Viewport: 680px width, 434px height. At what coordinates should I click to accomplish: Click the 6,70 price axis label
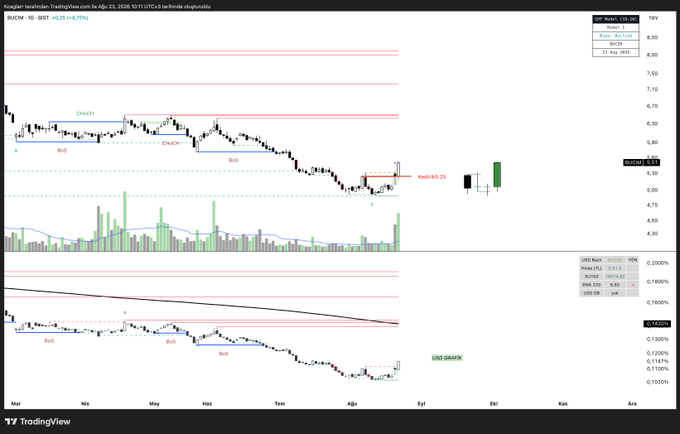click(x=652, y=106)
